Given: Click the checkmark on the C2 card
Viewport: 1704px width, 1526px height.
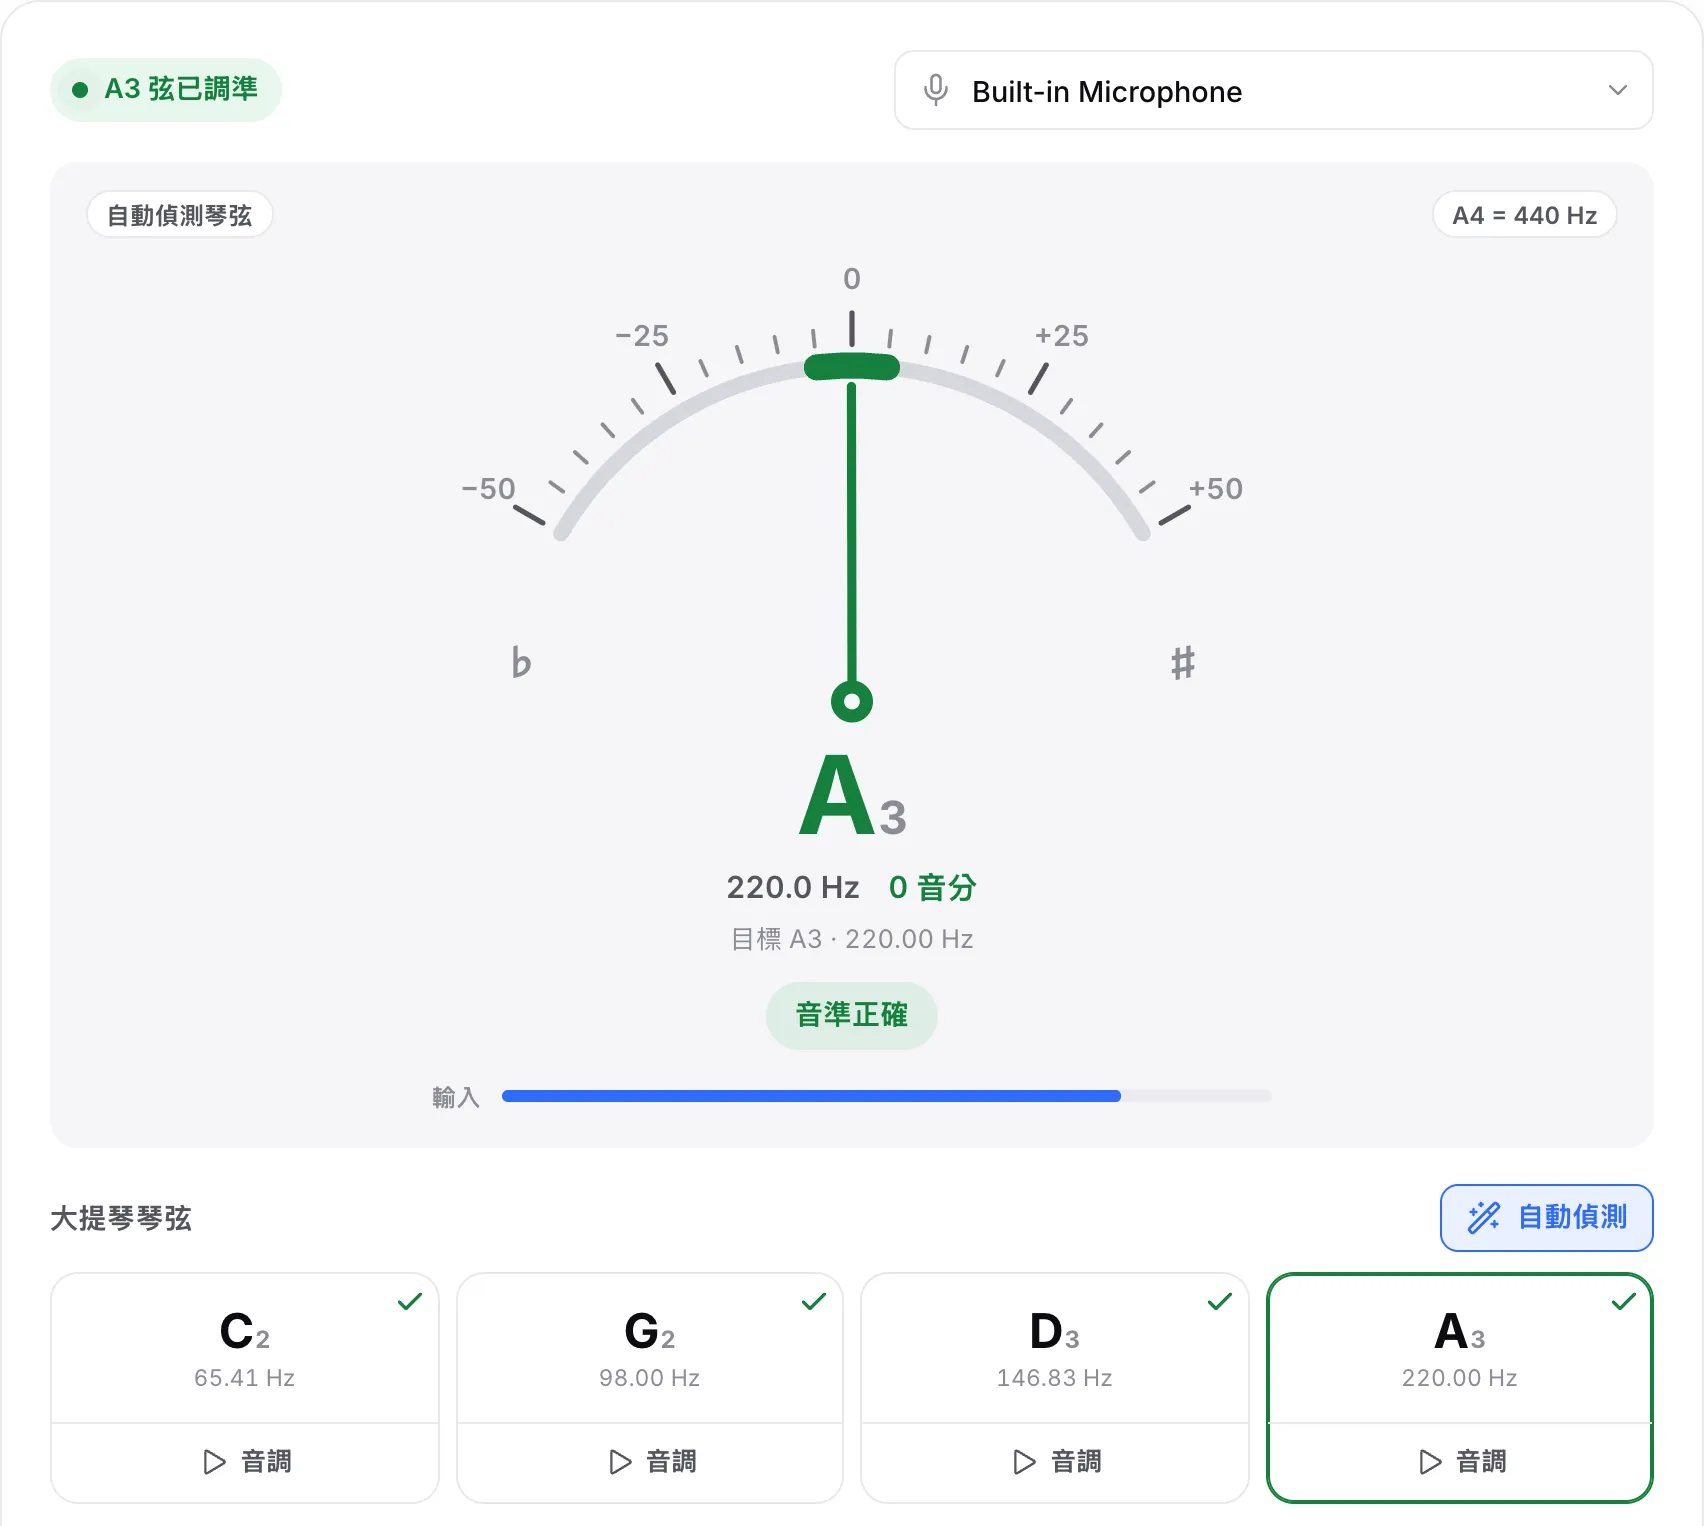Looking at the screenshot, I should tap(410, 1302).
